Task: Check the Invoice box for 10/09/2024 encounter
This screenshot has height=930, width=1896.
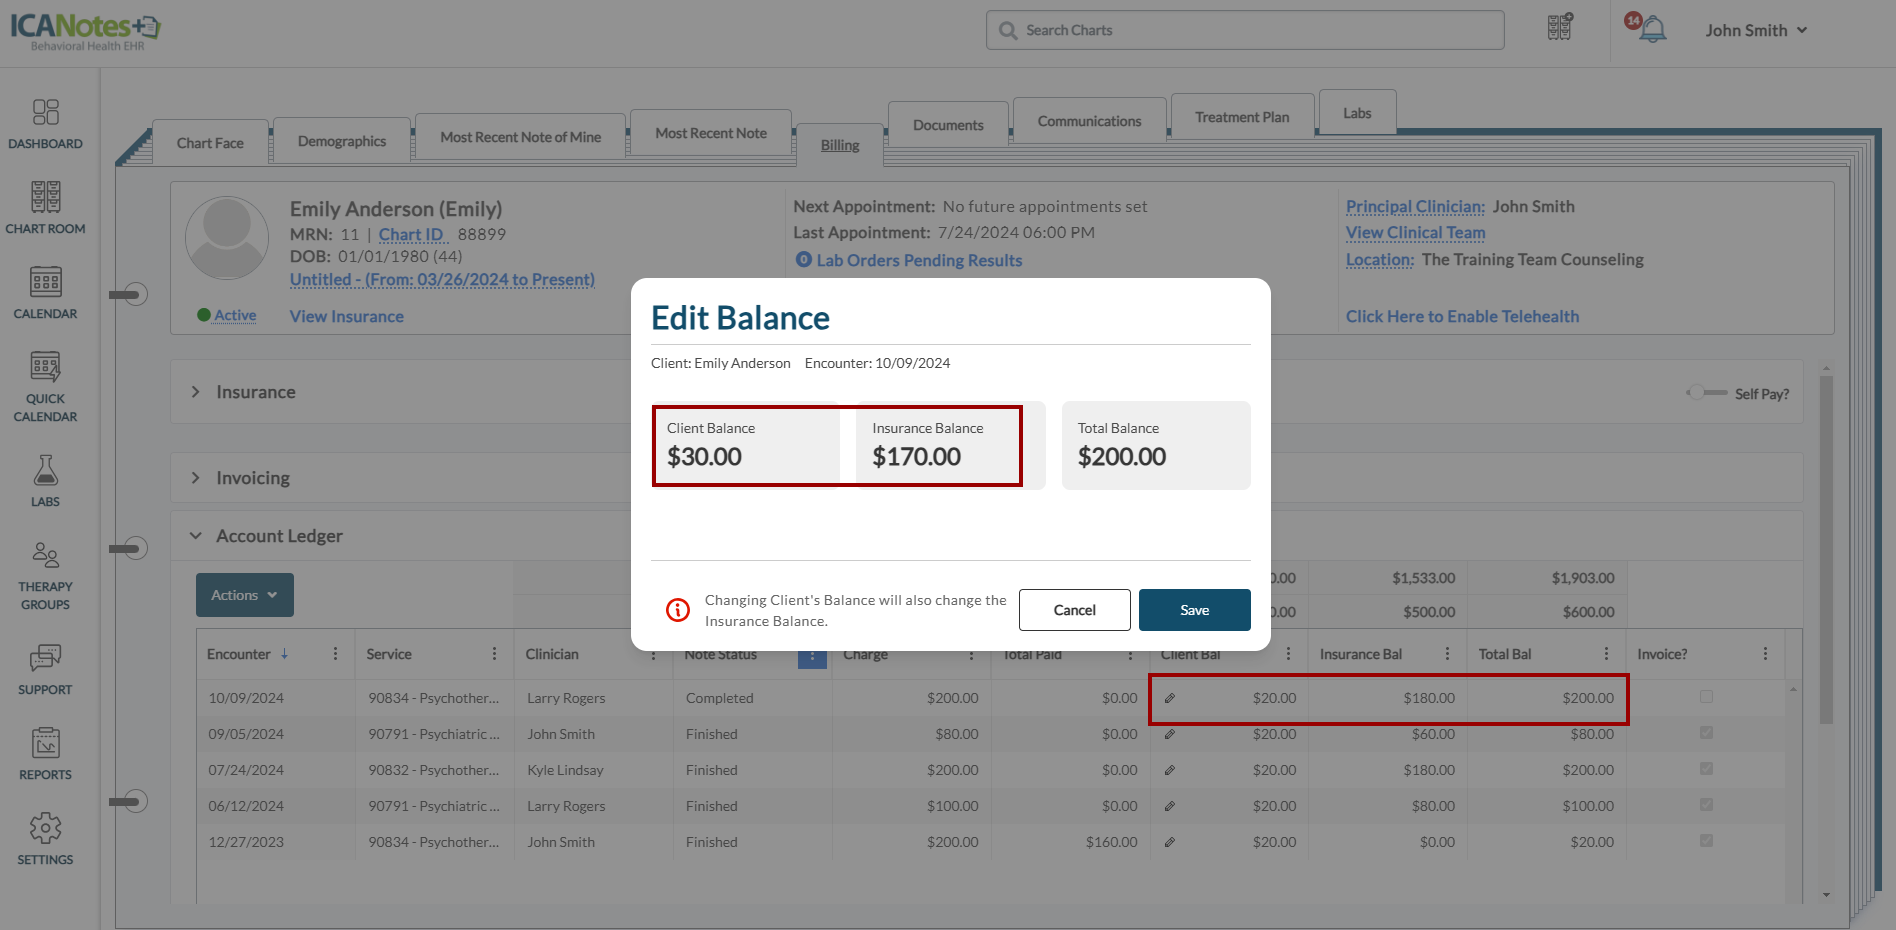Action: pos(1706,697)
